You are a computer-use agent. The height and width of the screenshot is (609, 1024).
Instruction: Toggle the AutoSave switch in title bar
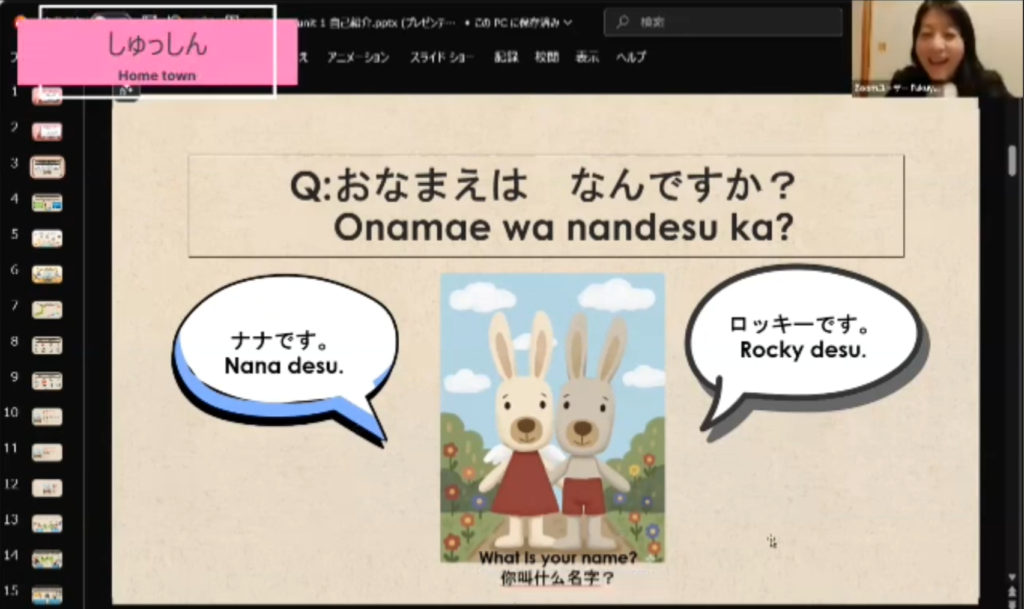click(110, 20)
